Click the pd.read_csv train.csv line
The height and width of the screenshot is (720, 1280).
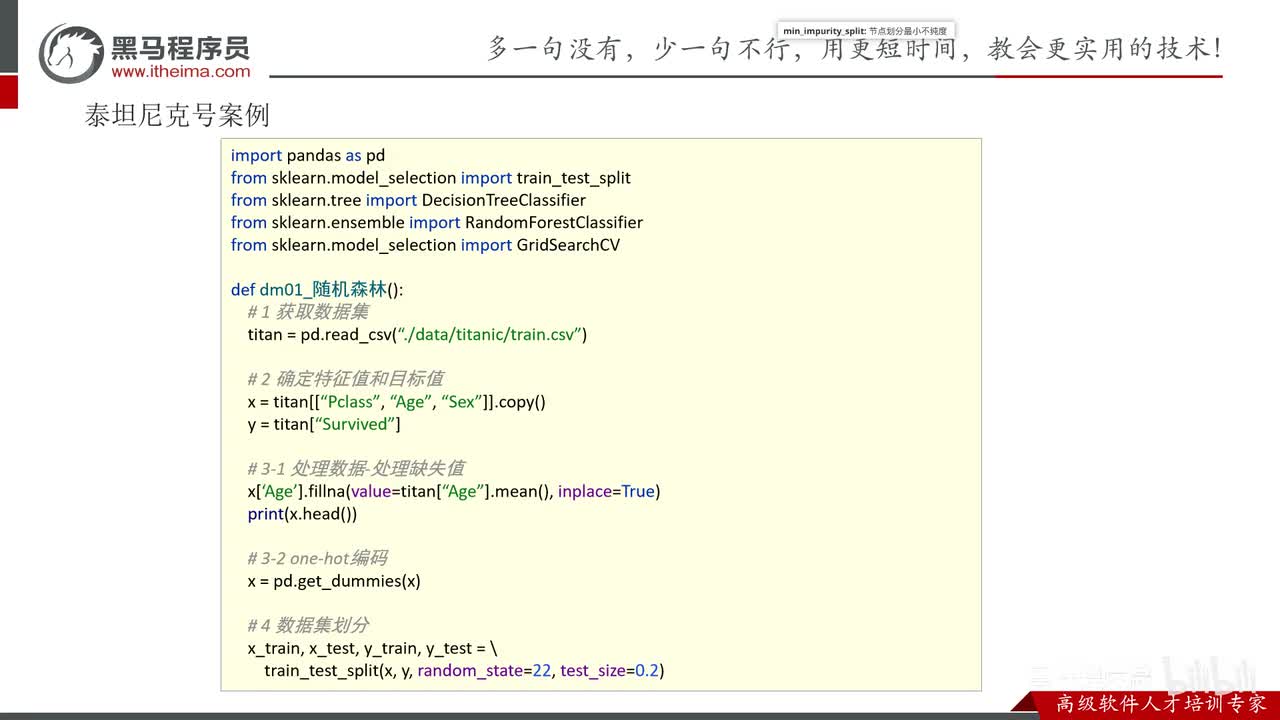(x=417, y=334)
